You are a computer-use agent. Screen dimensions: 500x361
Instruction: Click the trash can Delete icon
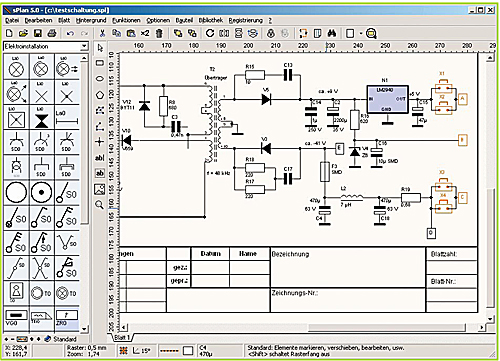pyautogui.click(x=159, y=33)
